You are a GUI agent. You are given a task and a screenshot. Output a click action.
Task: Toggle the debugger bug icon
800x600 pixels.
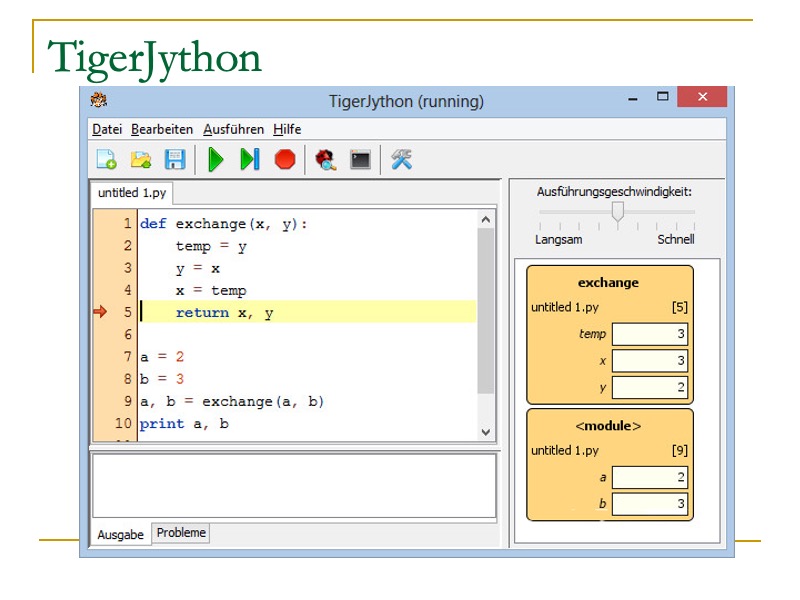pyautogui.click(x=325, y=159)
